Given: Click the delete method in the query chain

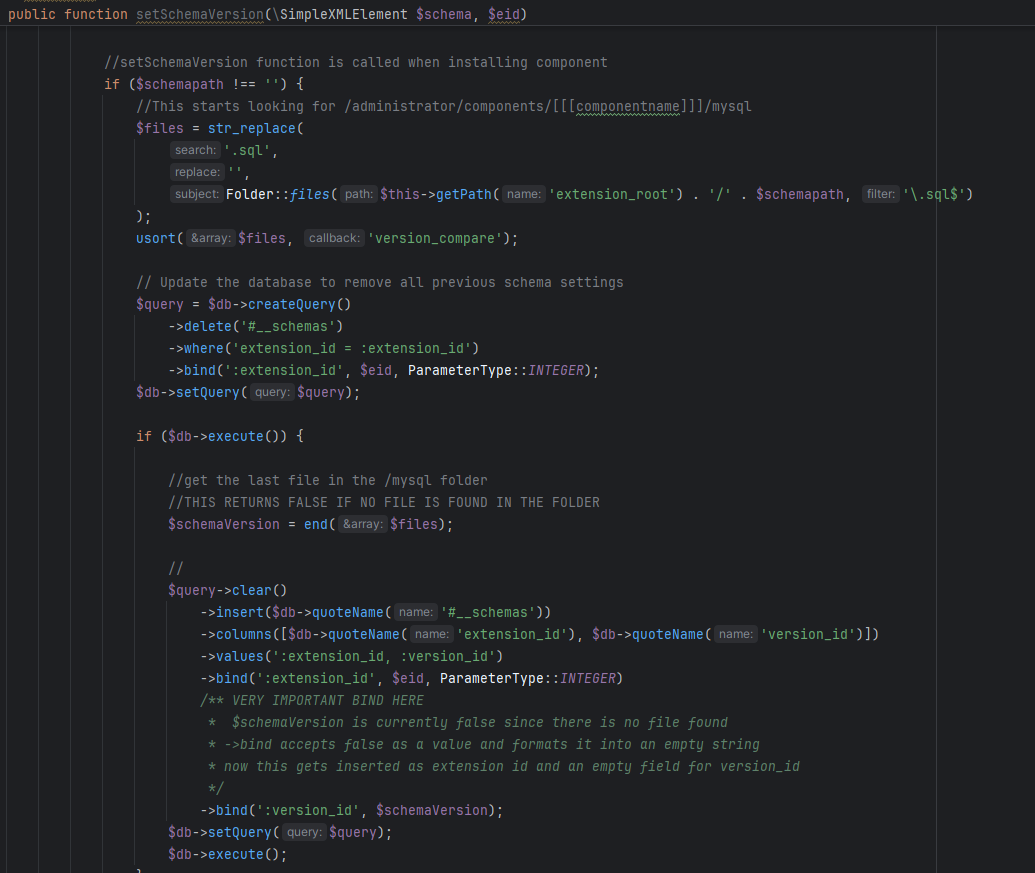Looking at the screenshot, I should click(208, 327).
